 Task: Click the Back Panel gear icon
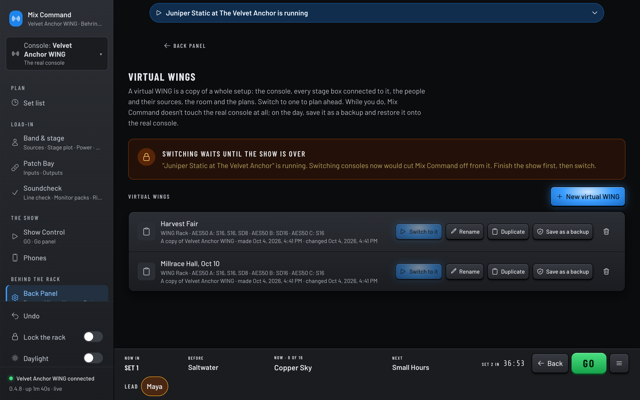tap(15, 297)
